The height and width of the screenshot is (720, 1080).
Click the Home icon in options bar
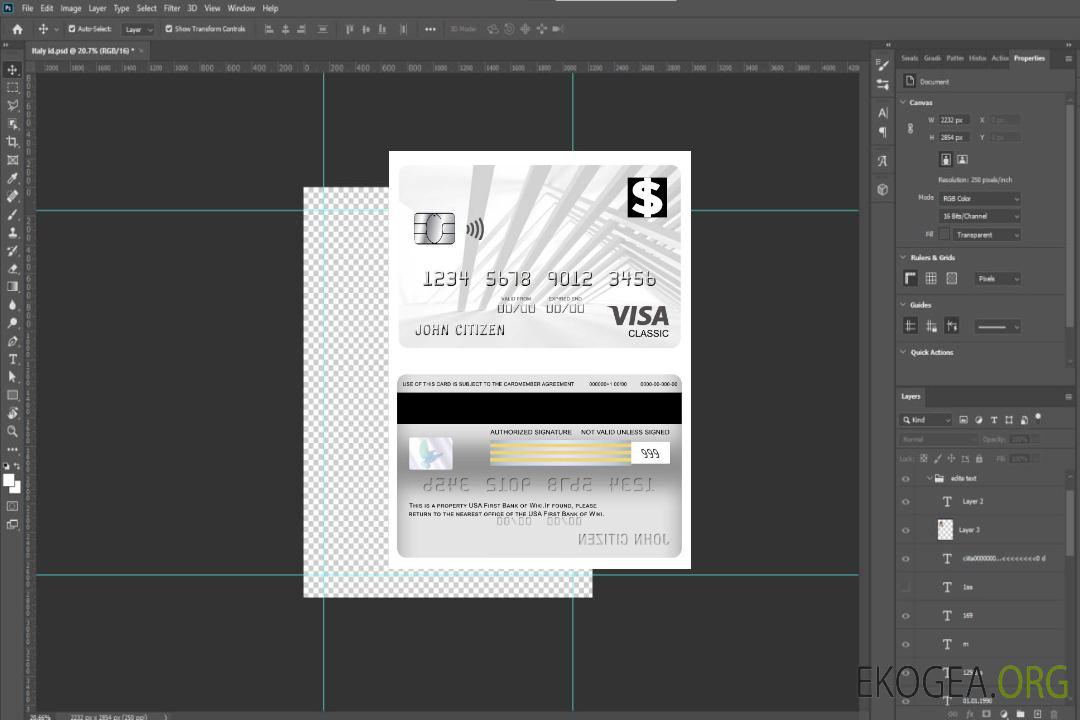(17, 29)
